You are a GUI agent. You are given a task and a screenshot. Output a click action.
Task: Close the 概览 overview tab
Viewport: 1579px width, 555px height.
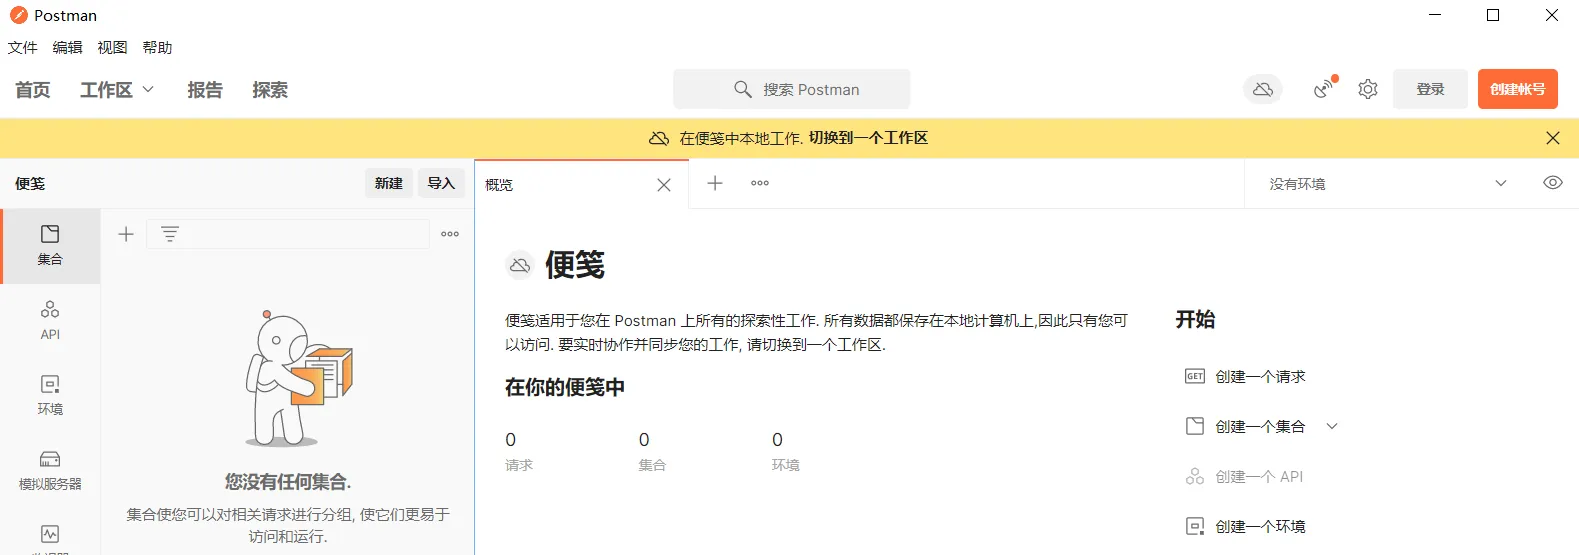664,185
